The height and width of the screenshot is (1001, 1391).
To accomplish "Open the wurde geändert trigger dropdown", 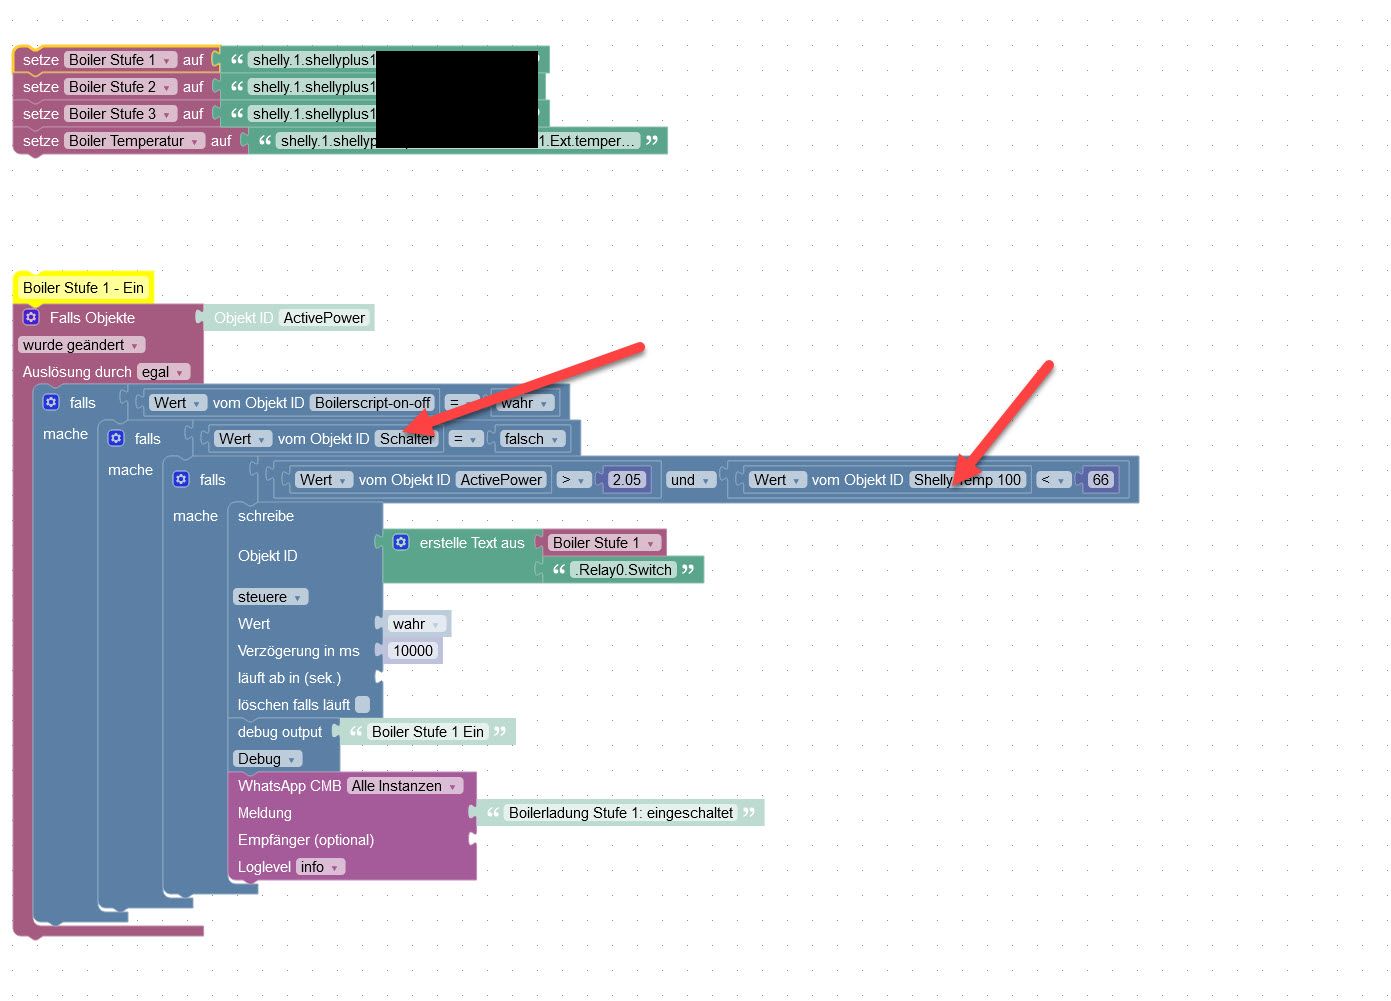I will coord(81,345).
